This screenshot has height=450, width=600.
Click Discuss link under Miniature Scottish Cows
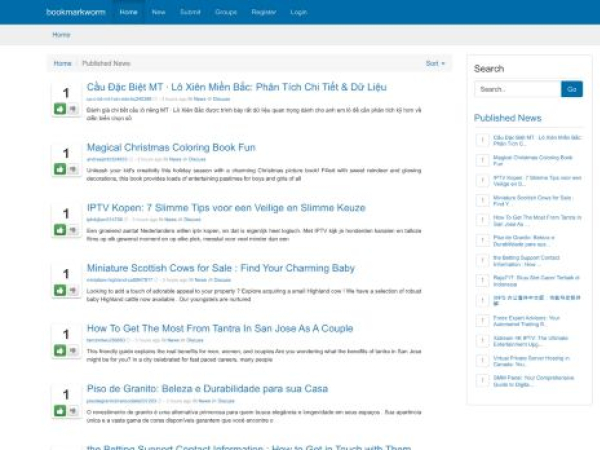pos(222,280)
